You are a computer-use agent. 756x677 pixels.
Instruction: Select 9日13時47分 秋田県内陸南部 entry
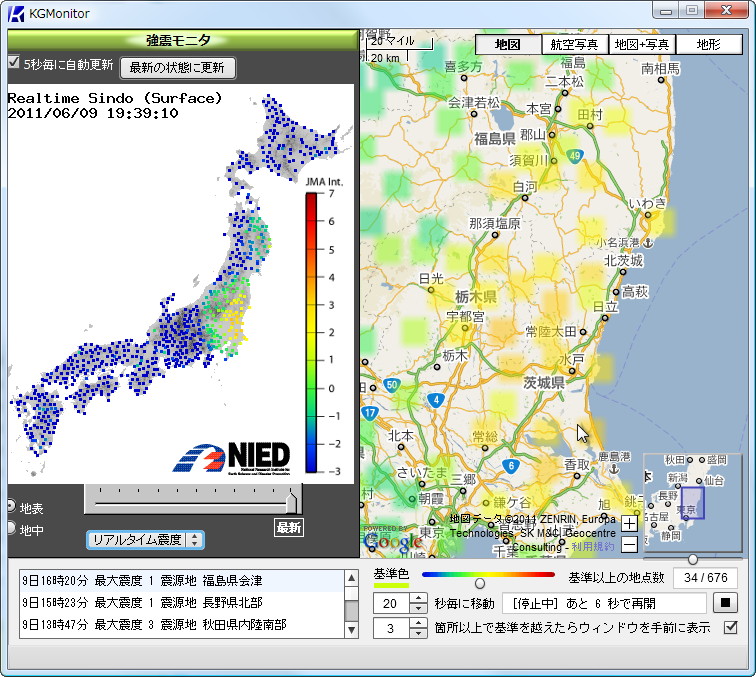click(x=182, y=625)
